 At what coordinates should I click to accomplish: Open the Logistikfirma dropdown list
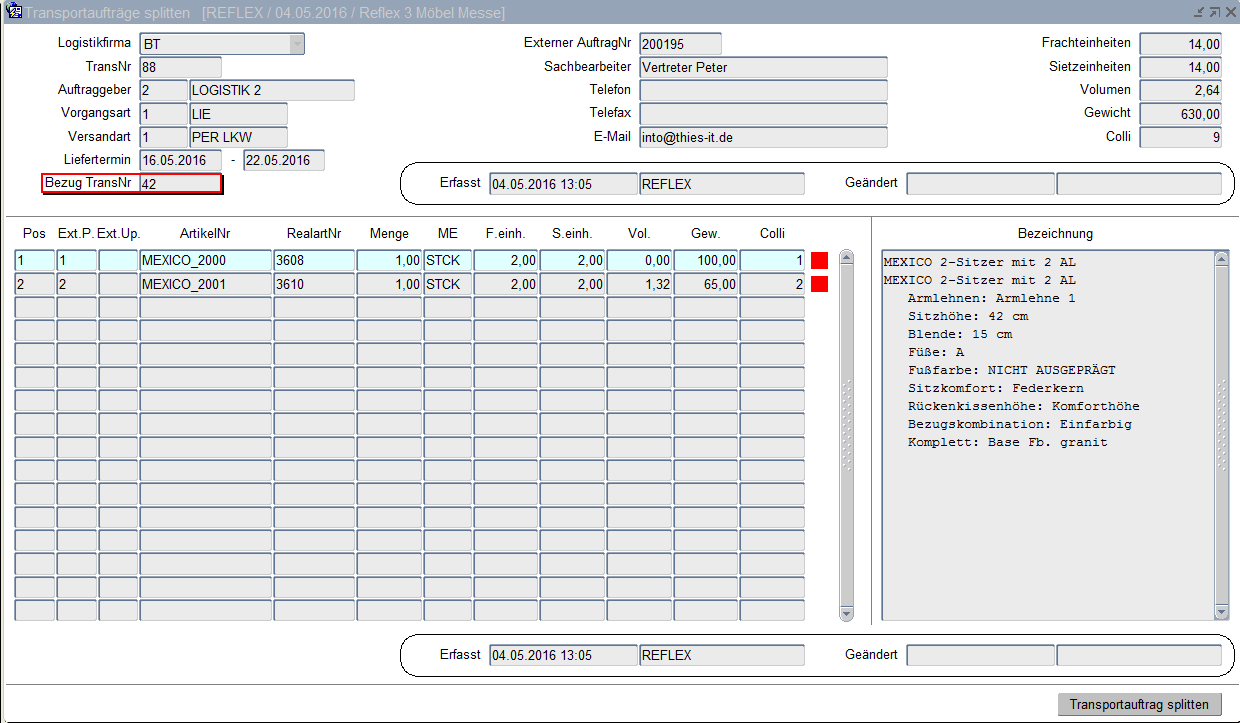point(296,44)
